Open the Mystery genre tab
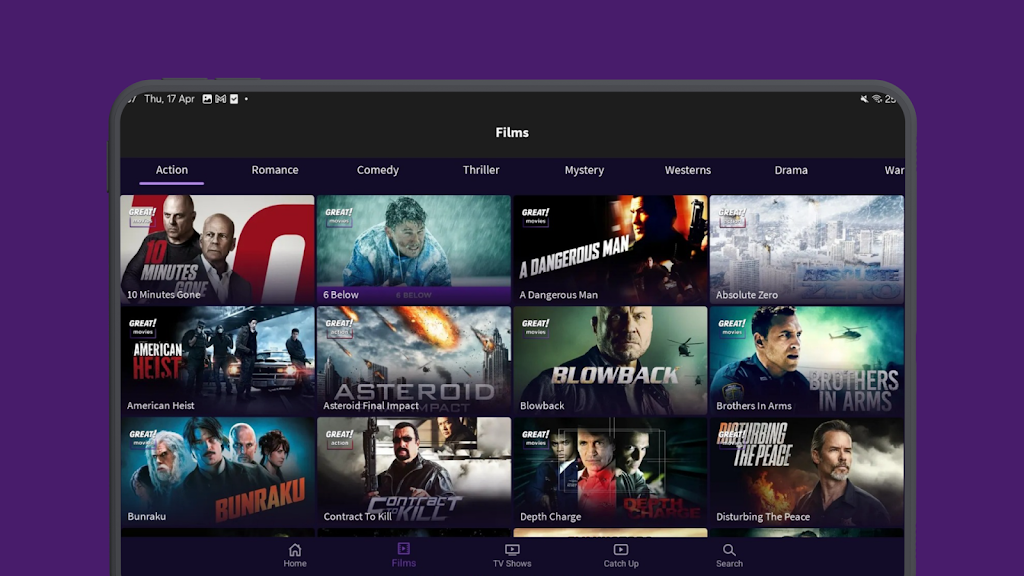 tap(584, 170)
